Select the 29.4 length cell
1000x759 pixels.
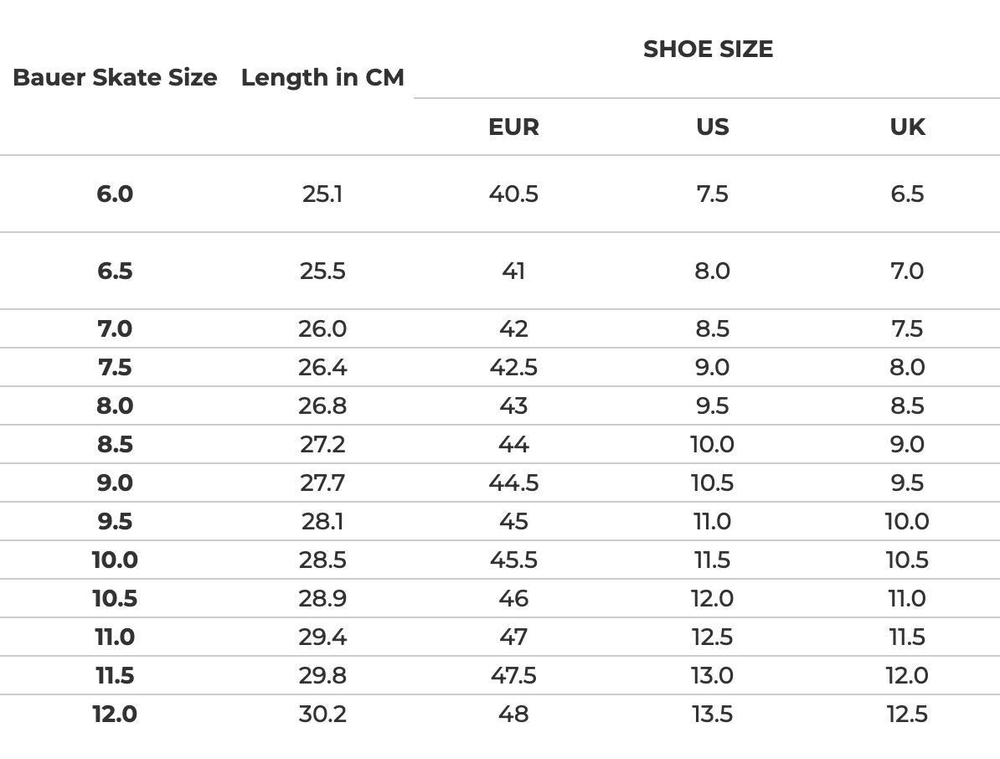[x=322, y=637]
